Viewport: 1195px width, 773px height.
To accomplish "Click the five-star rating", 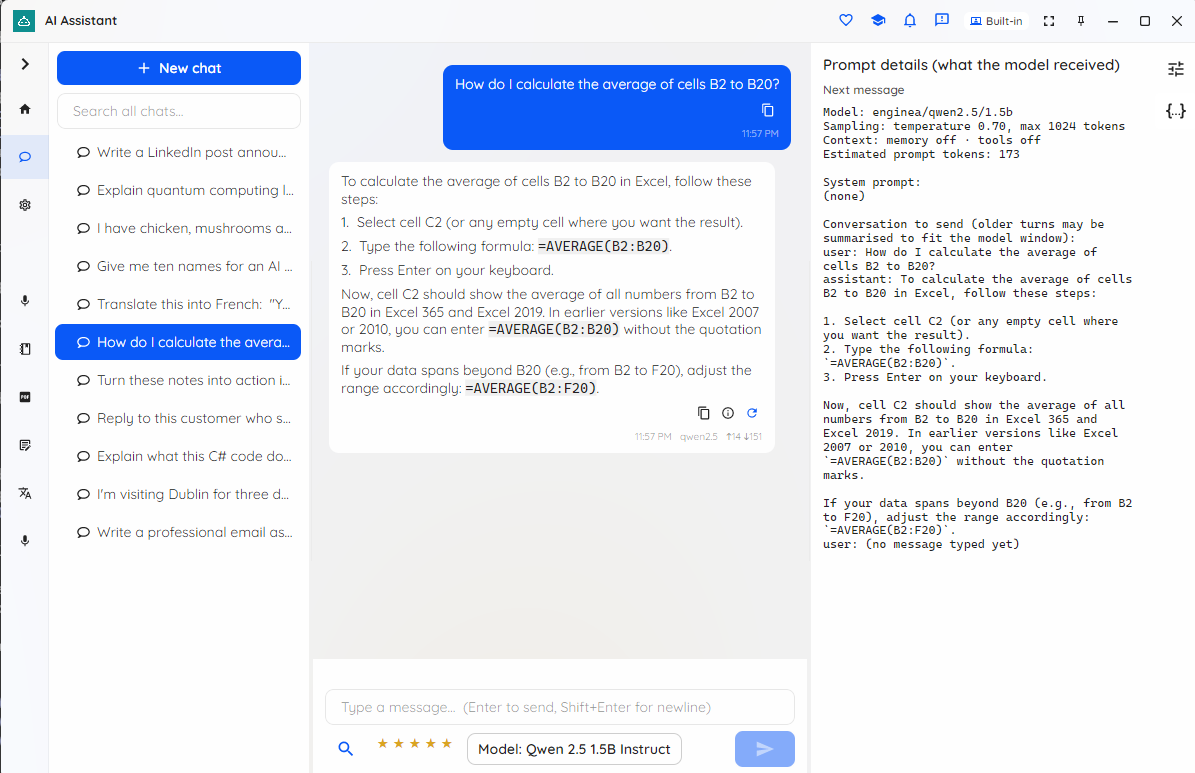I will click(x=415, y=743).
